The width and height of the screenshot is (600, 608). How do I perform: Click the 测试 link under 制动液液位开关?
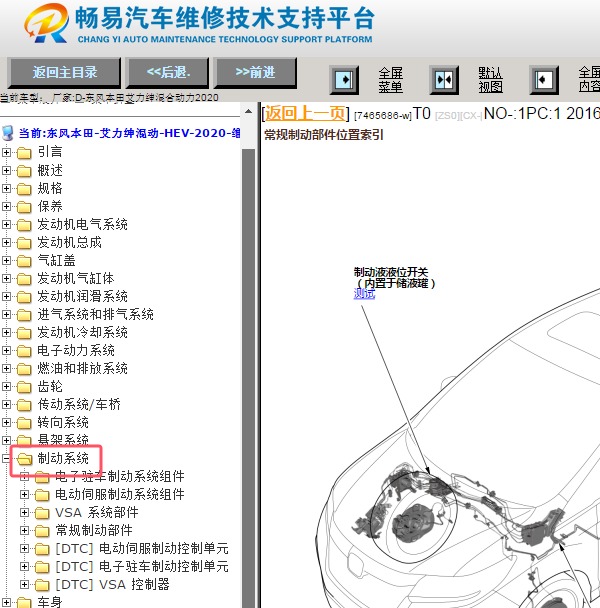(364, 294)
